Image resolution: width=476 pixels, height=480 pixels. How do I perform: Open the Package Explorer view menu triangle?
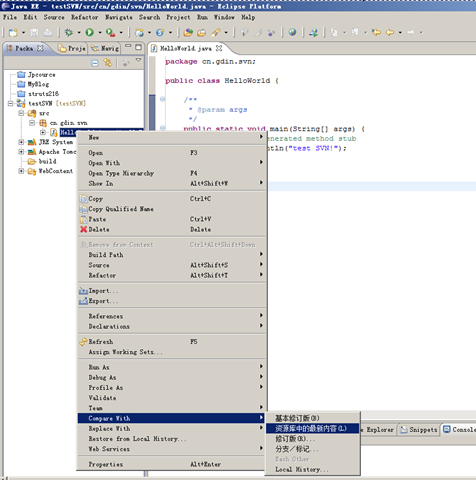(138, 60)
